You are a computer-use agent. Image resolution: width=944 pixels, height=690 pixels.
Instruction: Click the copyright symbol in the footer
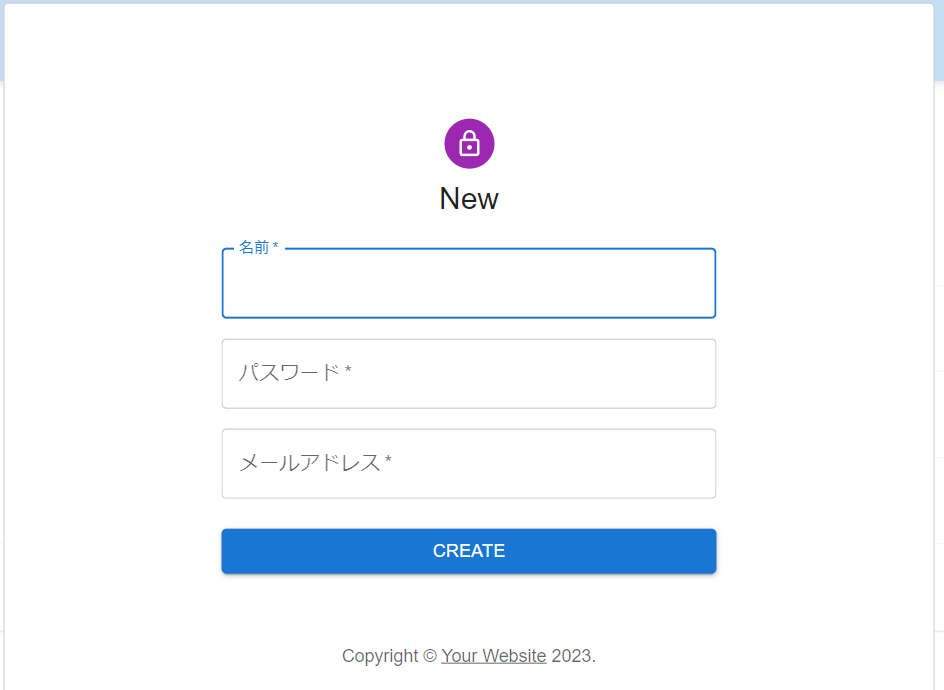point(430,655)
